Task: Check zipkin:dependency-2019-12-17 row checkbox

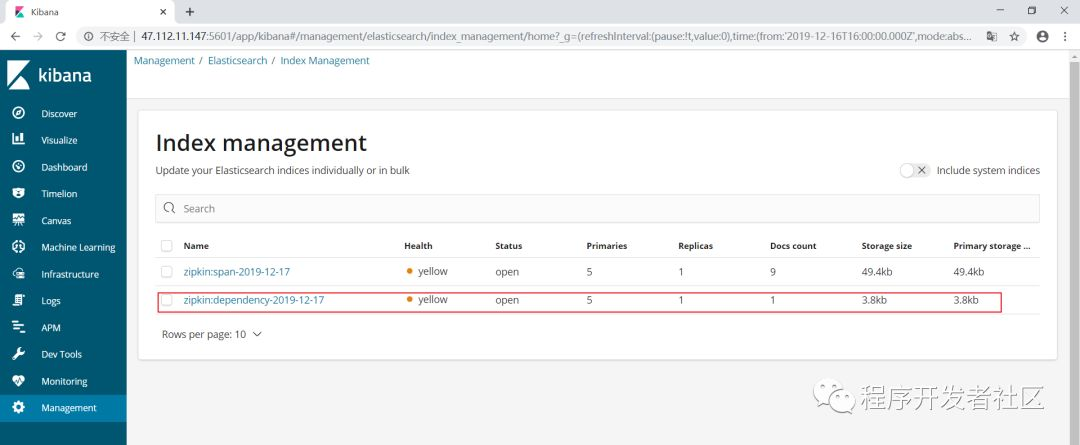Action: point(167,300)
